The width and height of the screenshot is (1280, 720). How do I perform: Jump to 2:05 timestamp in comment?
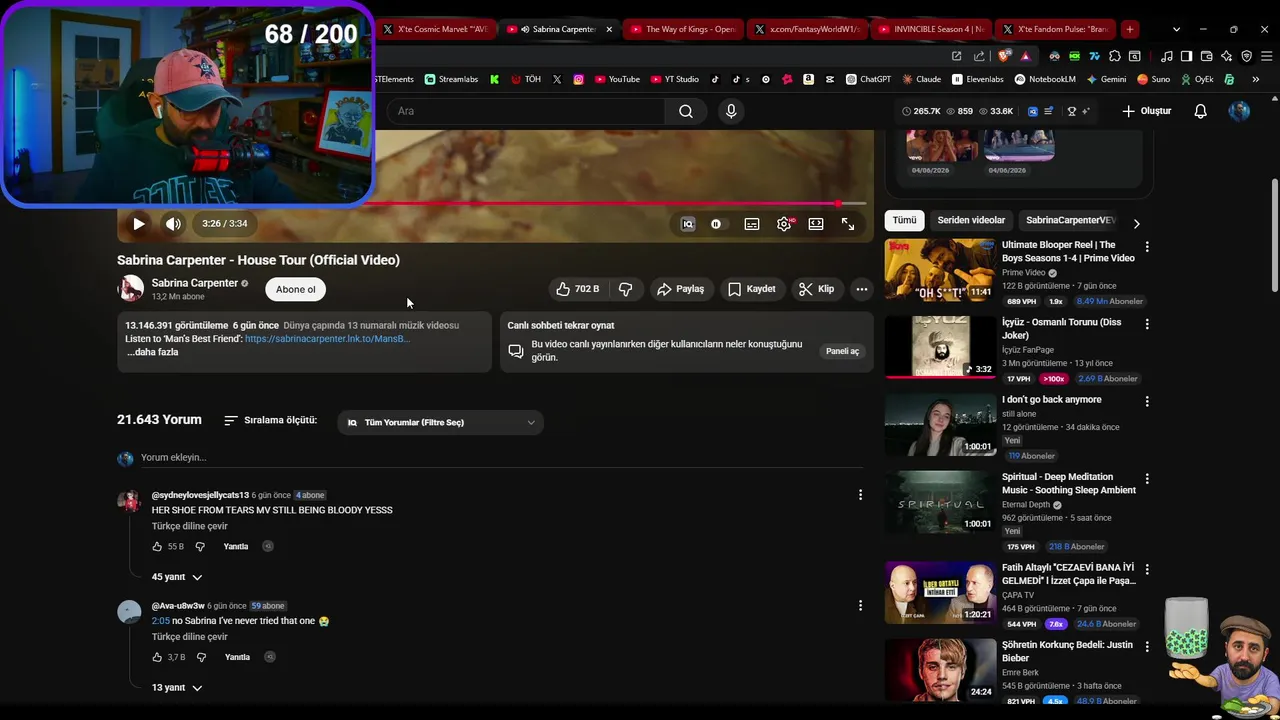pos(161,621)
